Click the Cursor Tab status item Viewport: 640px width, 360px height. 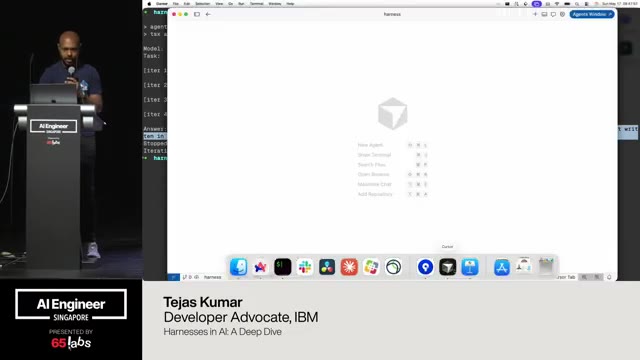[x=566, y=277]
